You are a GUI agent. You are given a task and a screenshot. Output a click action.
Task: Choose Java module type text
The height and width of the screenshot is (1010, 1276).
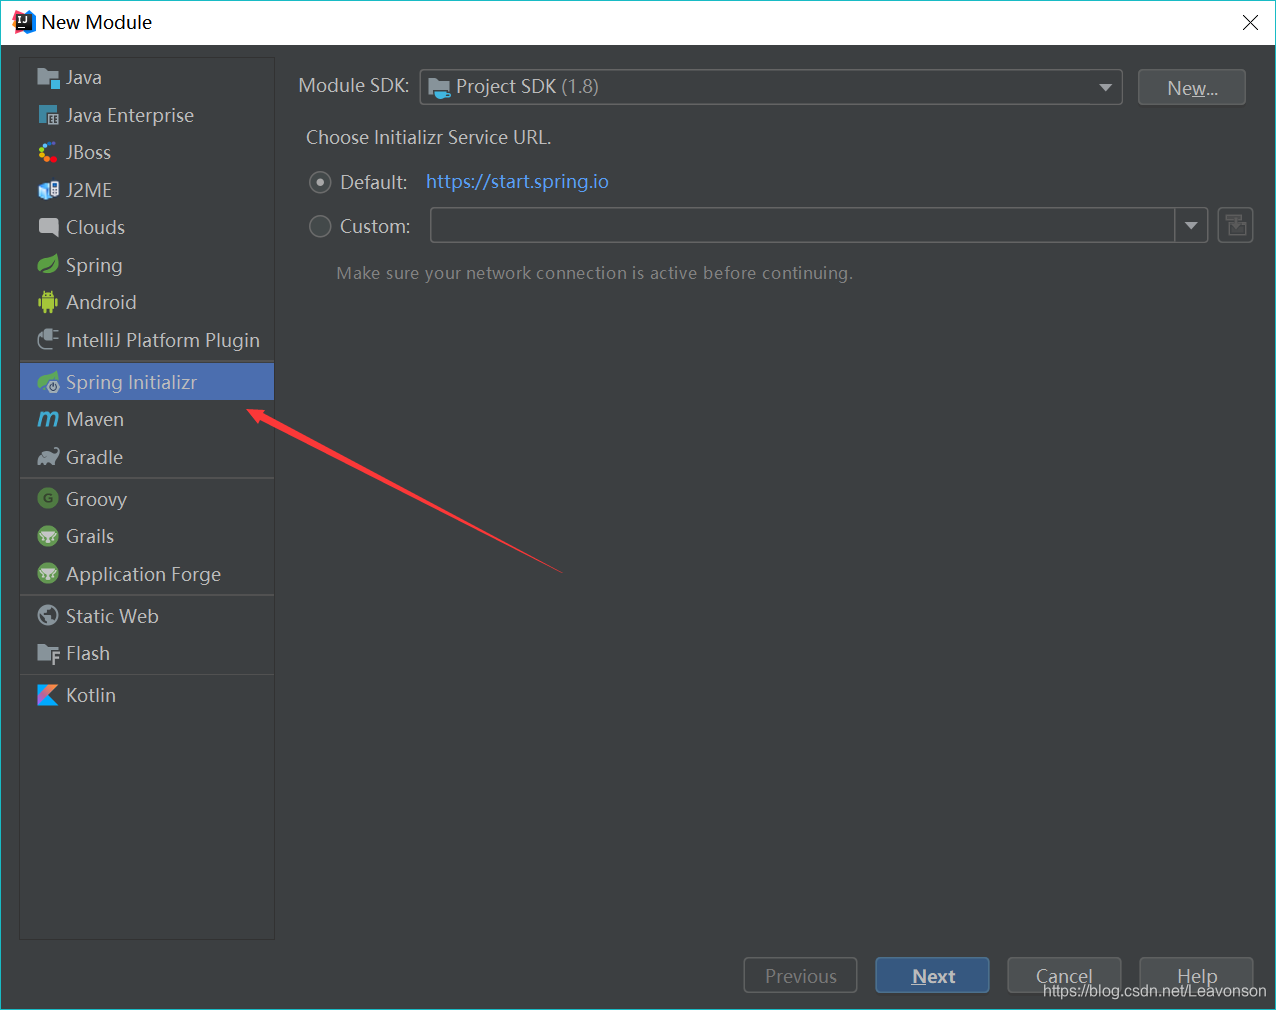[84, 78]
